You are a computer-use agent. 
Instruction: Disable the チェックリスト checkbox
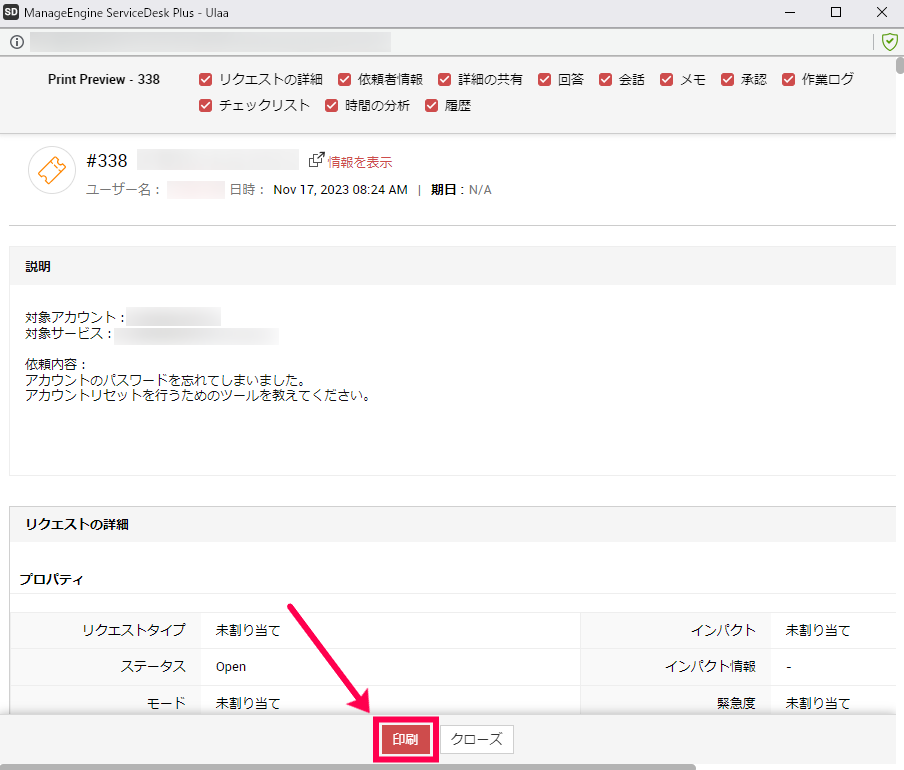(205, 105)
